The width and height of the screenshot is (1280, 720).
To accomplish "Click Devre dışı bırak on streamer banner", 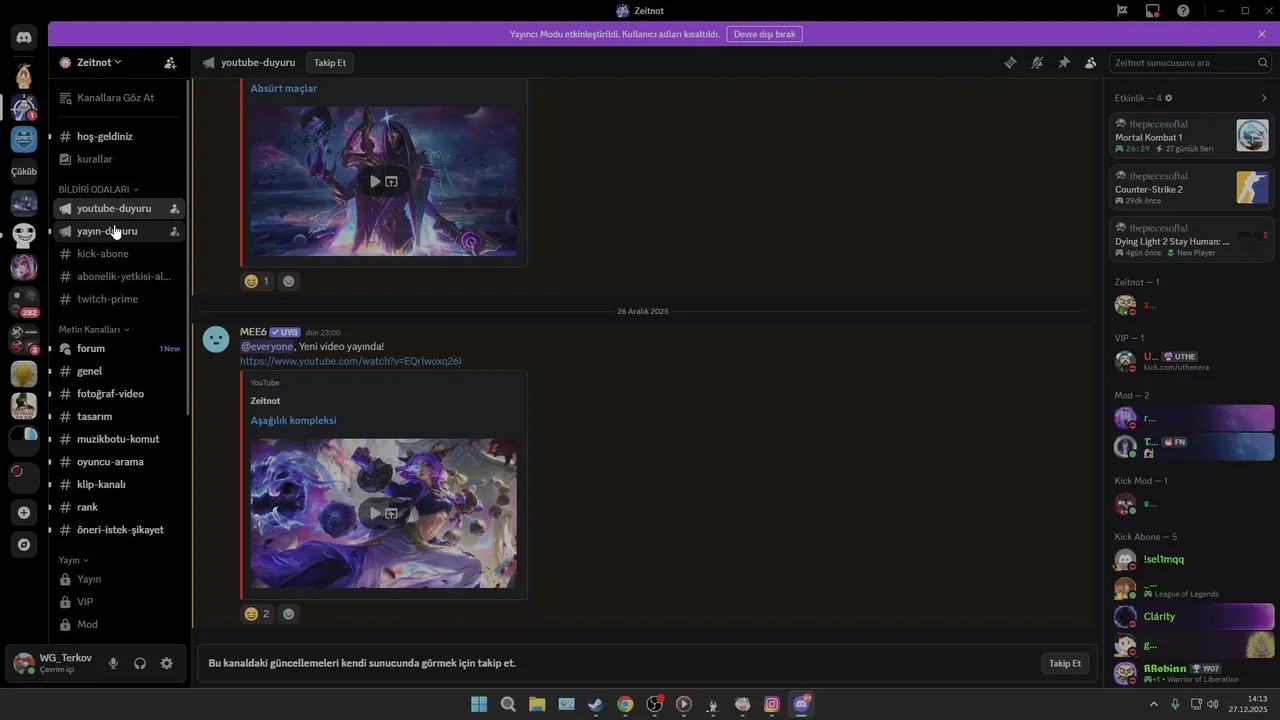I will pos(765,34).
